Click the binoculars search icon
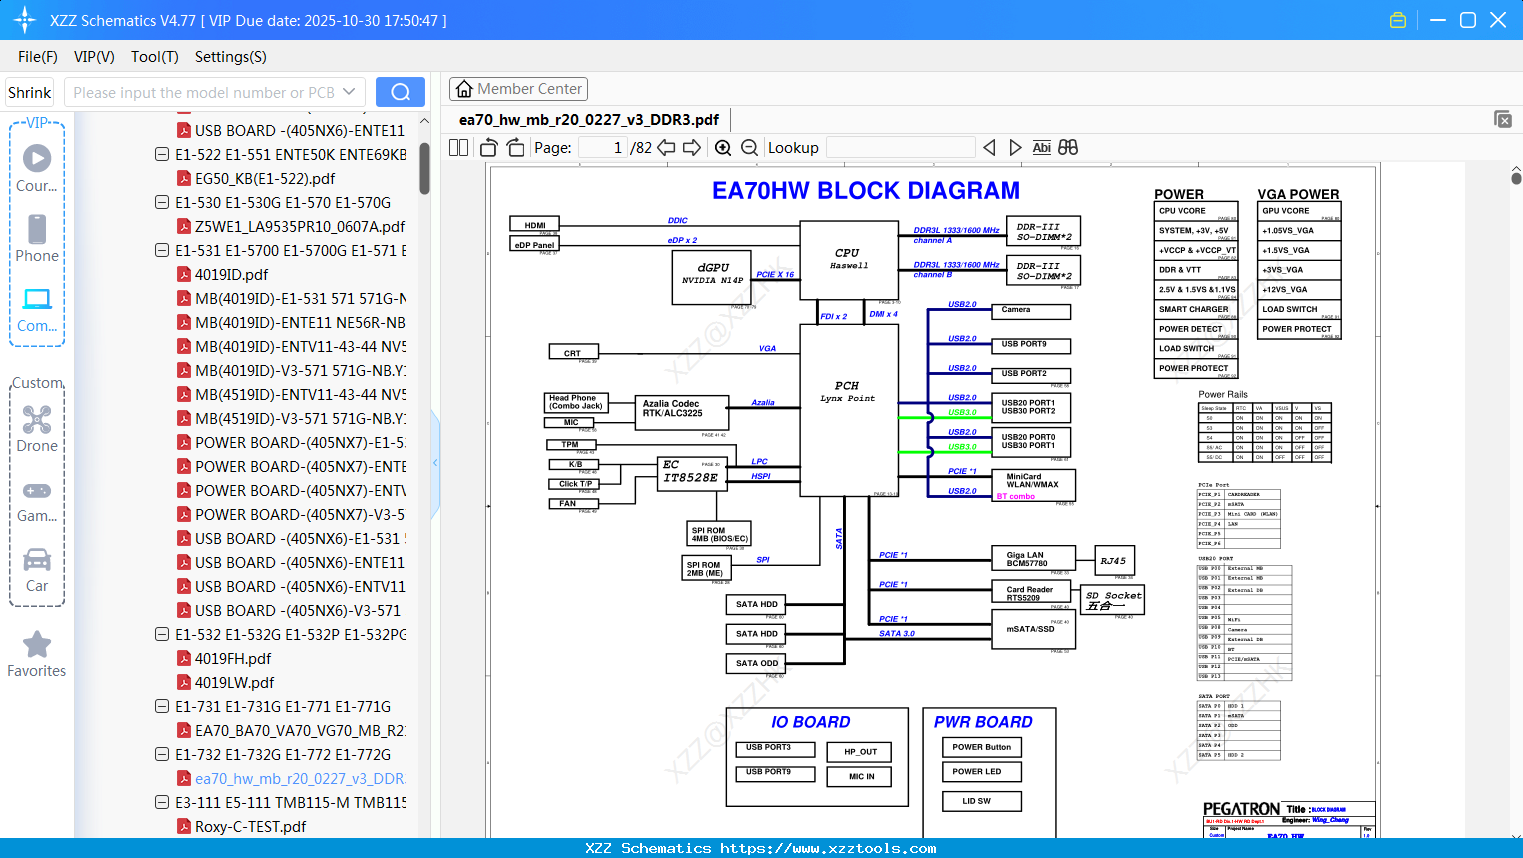The image size is (1523, 858). point(1068,147)
